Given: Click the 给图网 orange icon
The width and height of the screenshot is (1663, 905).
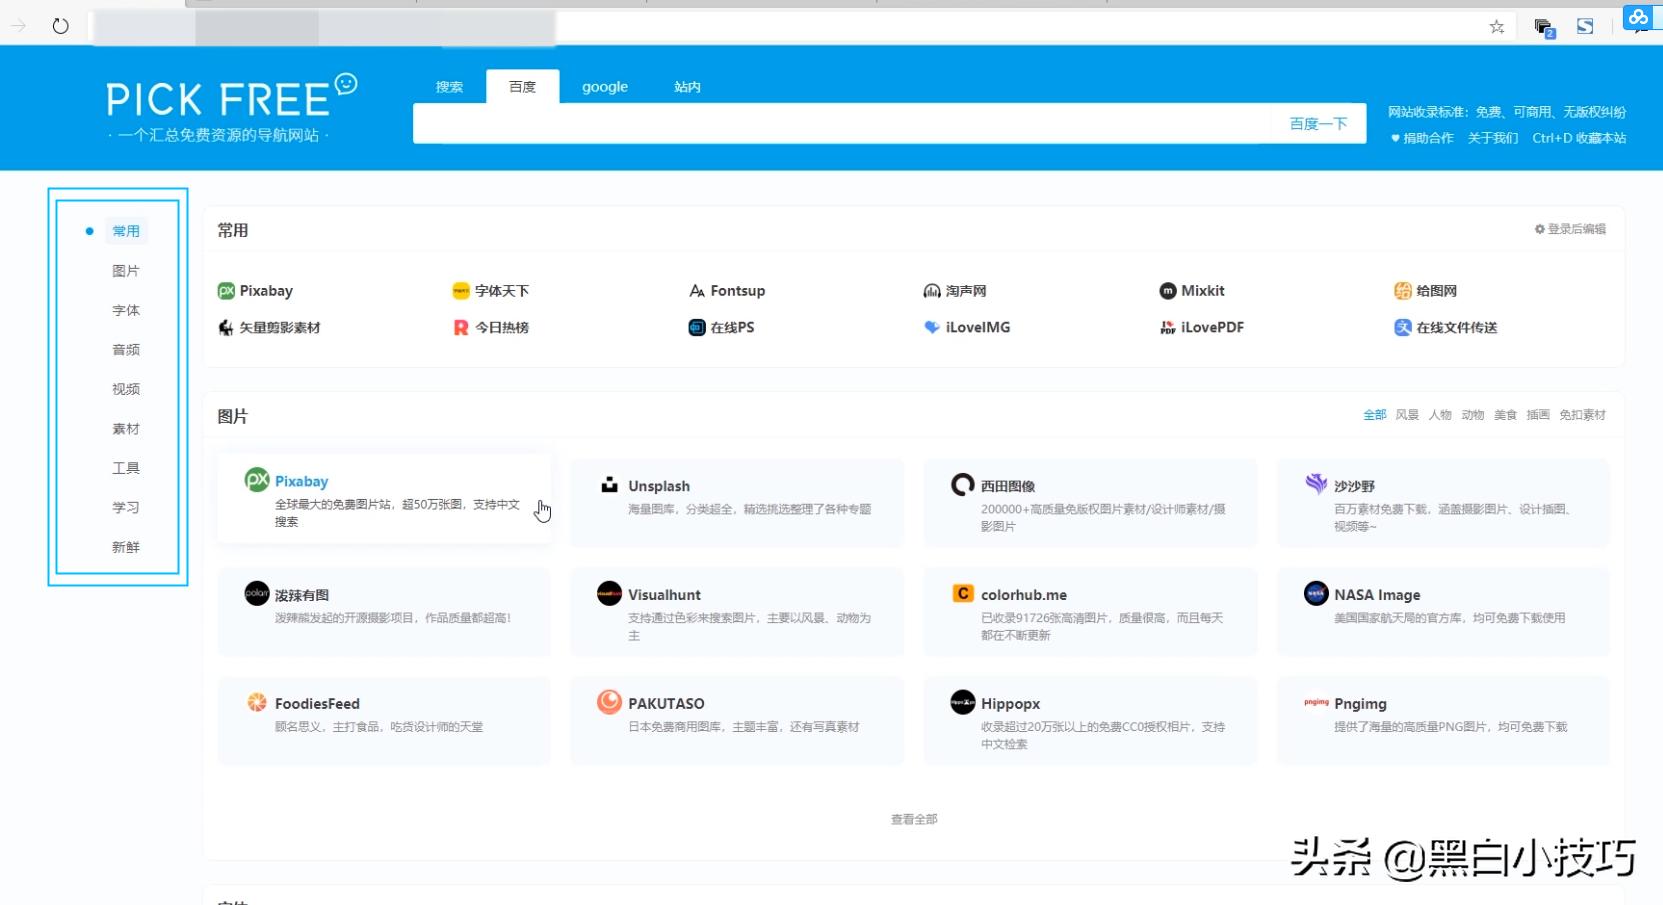Looking at the screenshot, I should [x=1403, y=291].
